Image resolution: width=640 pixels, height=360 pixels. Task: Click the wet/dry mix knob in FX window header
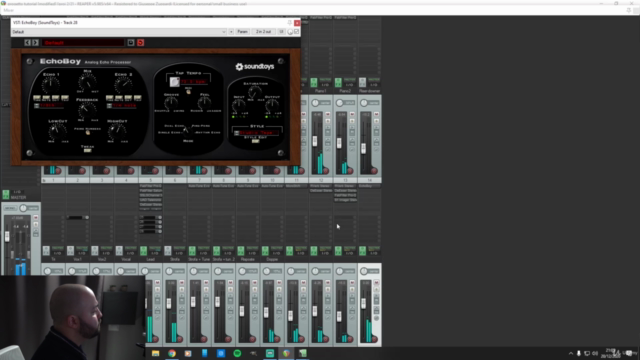290,32
